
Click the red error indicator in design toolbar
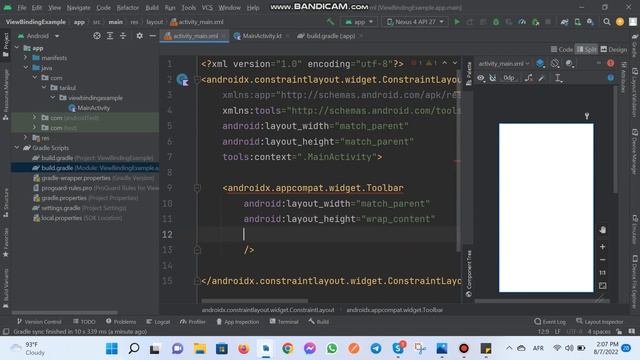(610, 63)
